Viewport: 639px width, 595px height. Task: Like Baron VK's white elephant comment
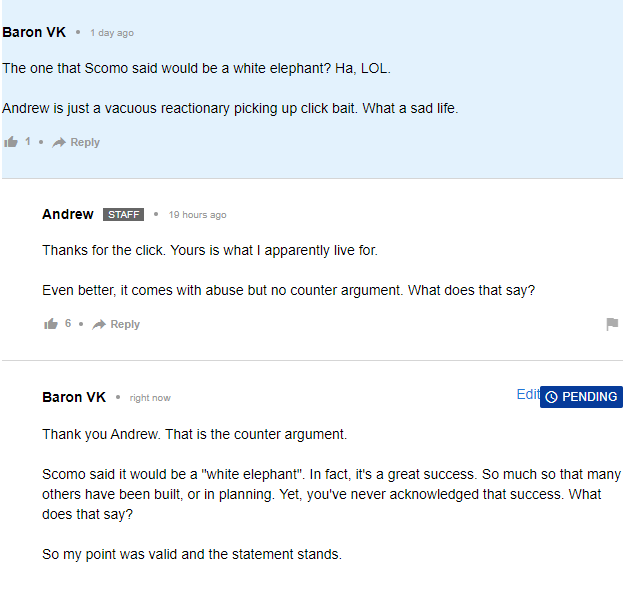coord(11,142)
